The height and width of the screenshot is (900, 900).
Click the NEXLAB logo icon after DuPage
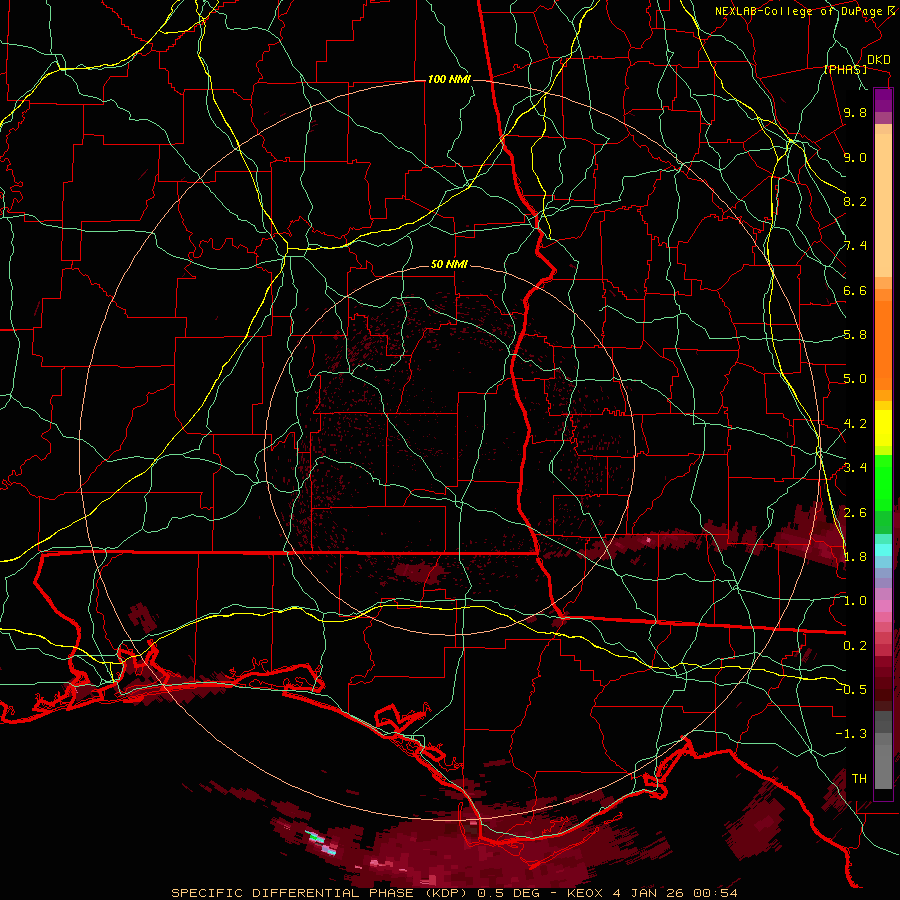[891, 10]
